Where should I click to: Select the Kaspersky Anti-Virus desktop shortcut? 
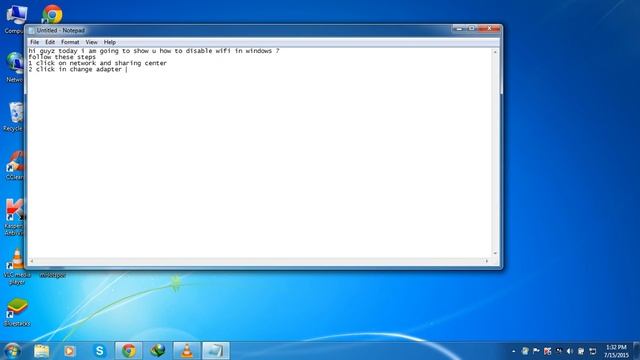[15, 217]
